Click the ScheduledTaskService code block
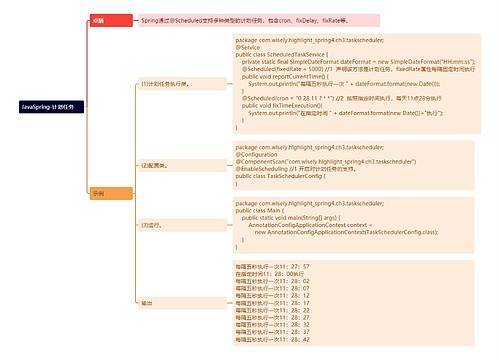Image resolution: width=500 pixels, height=360 pixels. click(357, 84)
